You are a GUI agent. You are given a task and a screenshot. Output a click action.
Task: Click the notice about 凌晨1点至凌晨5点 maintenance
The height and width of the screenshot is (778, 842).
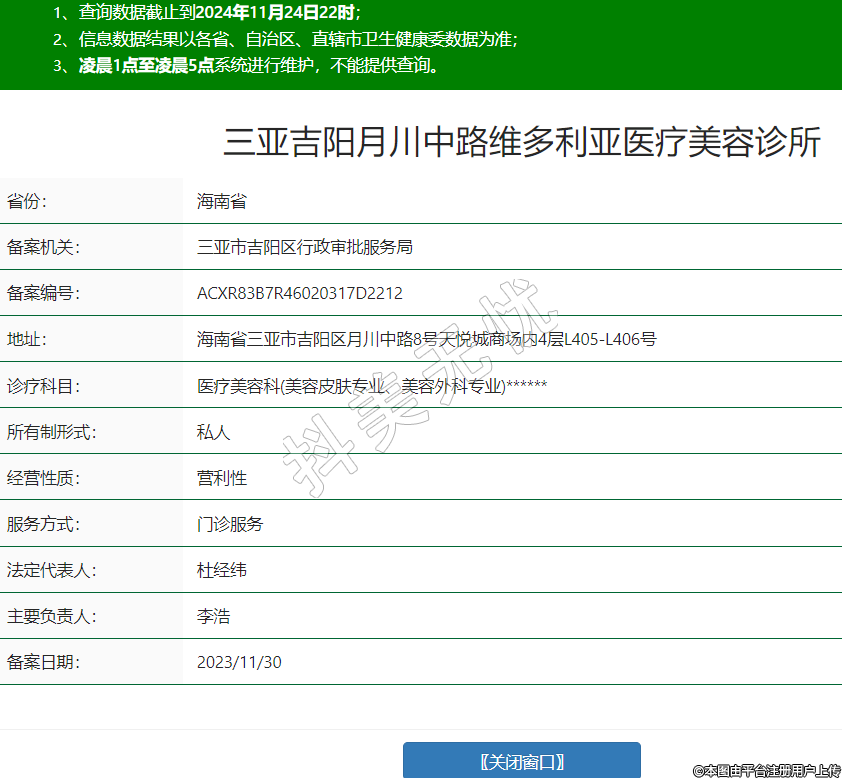pos(259,66)
